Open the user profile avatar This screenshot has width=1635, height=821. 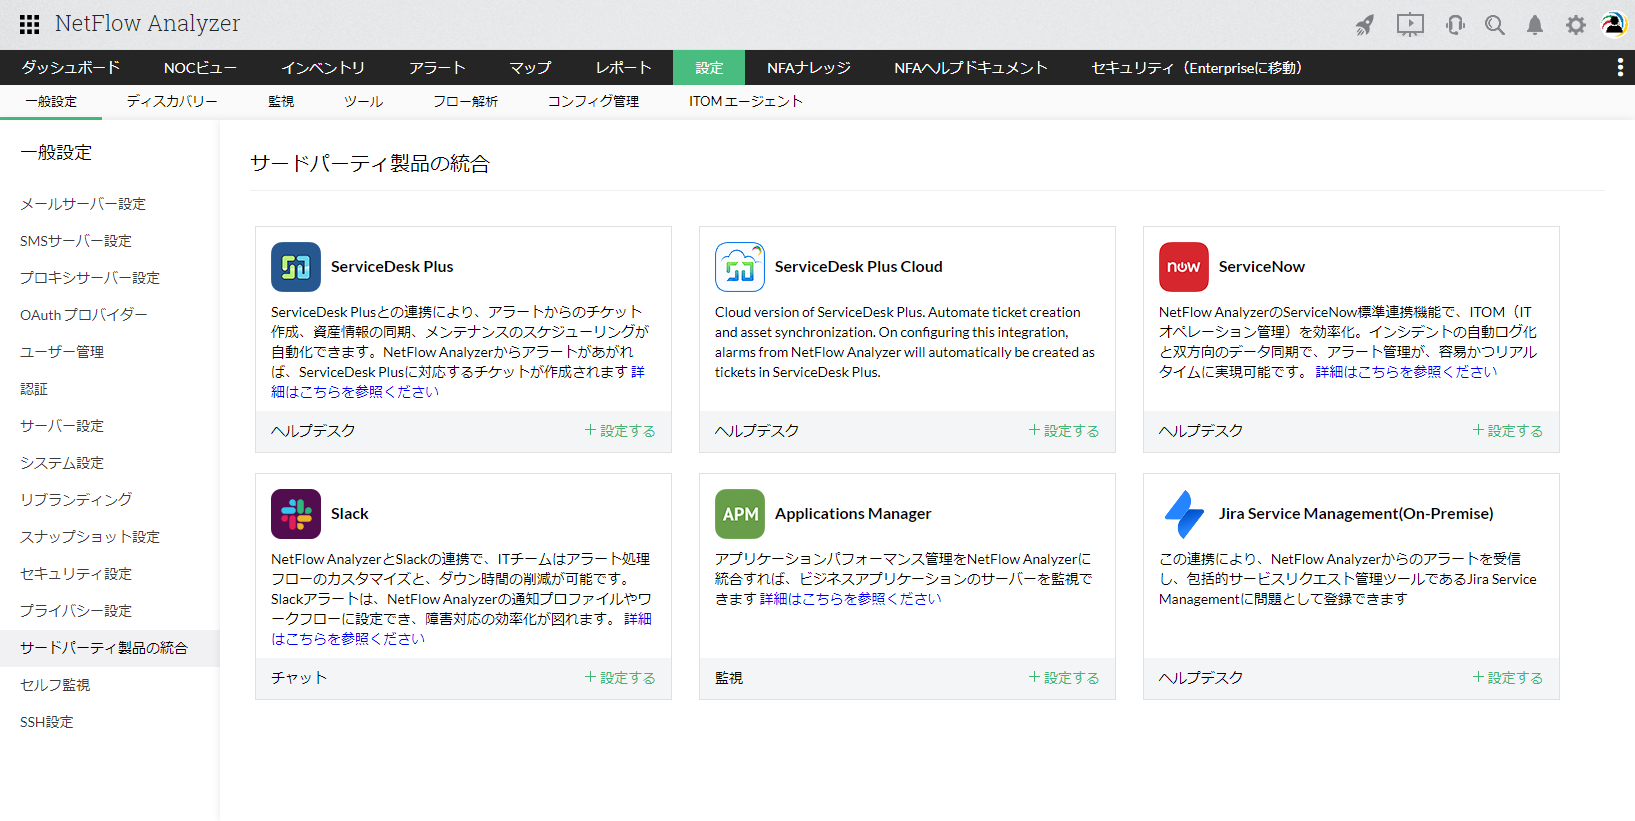pyautogui.click(x=1614, y=25)
